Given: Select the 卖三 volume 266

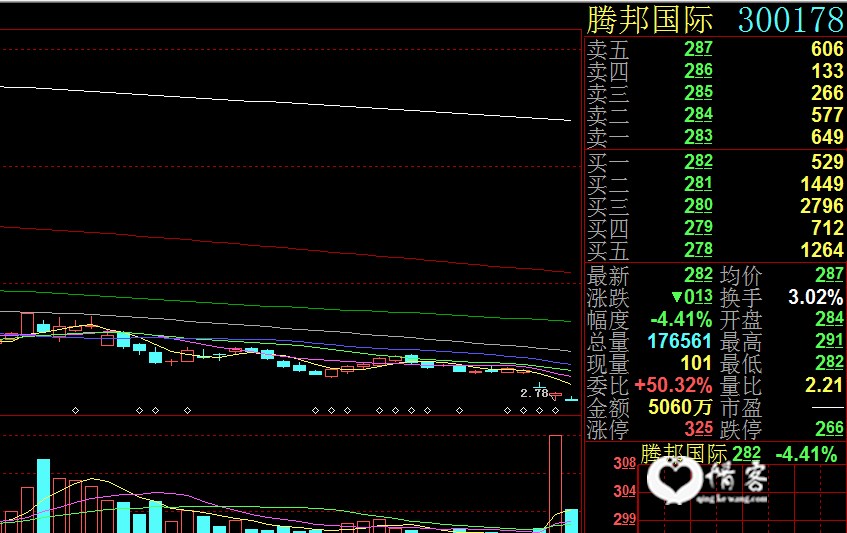Looking at the screenshot, I should [827, 93].
